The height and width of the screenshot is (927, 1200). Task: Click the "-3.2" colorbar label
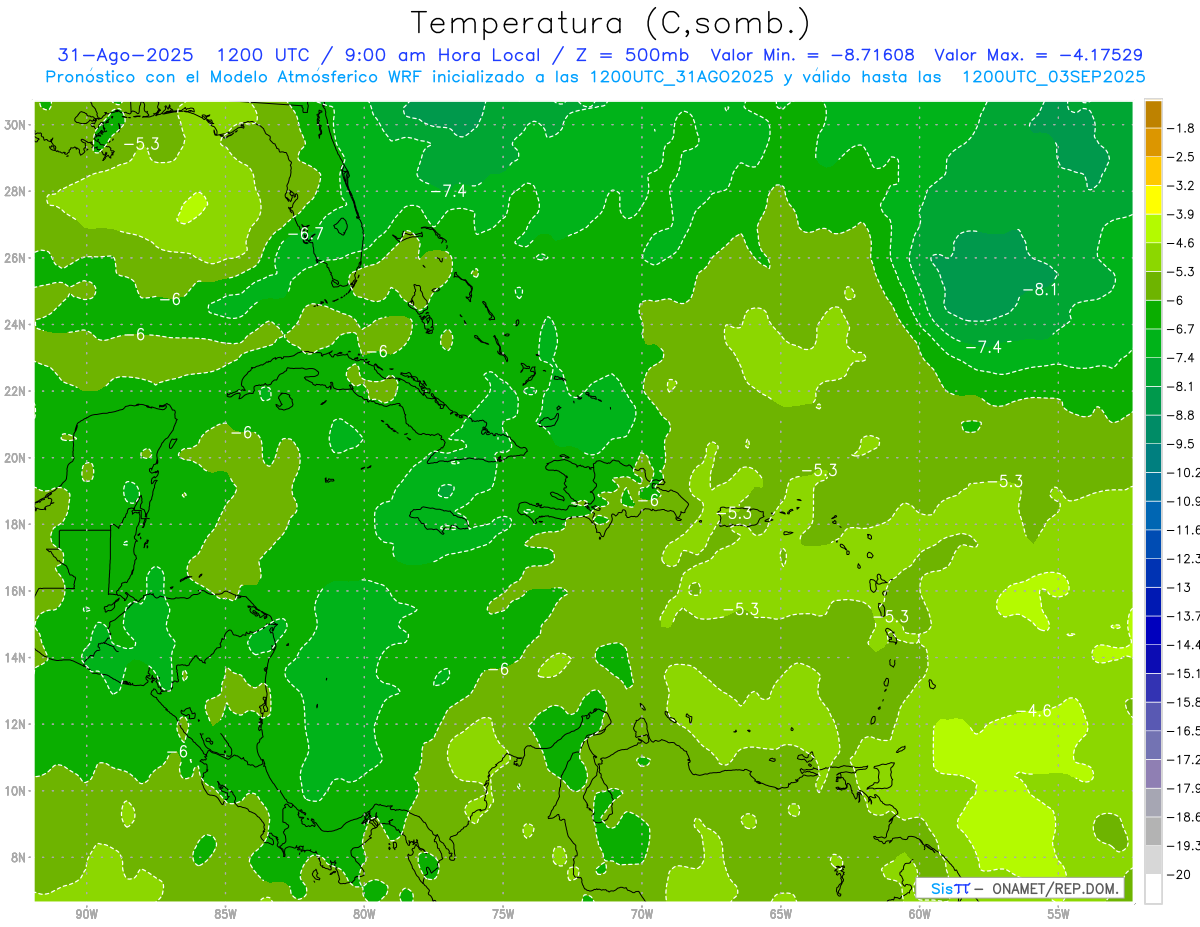(x=1182, y=186)
